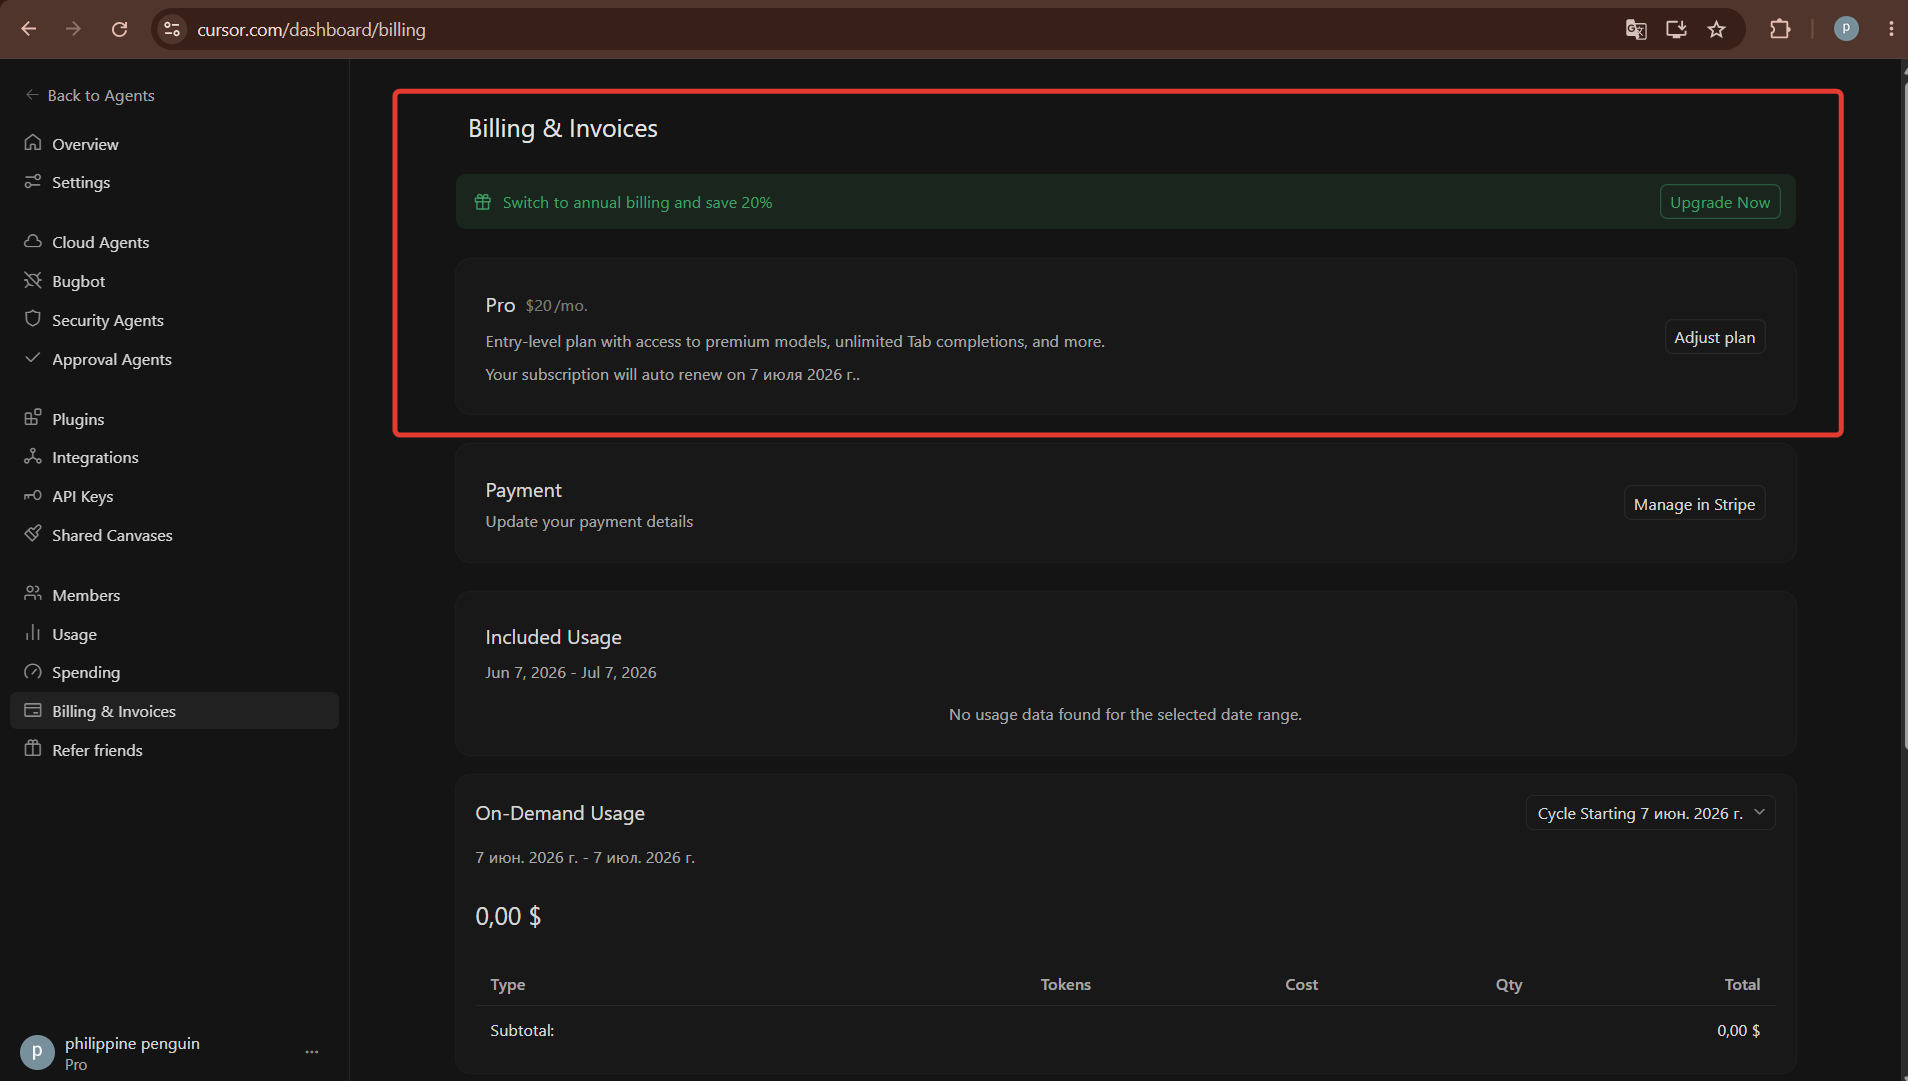Viewport: 1908px width, 1081px height.
Task: Reload the page with the refresh icon
Action: click(119, 29)
